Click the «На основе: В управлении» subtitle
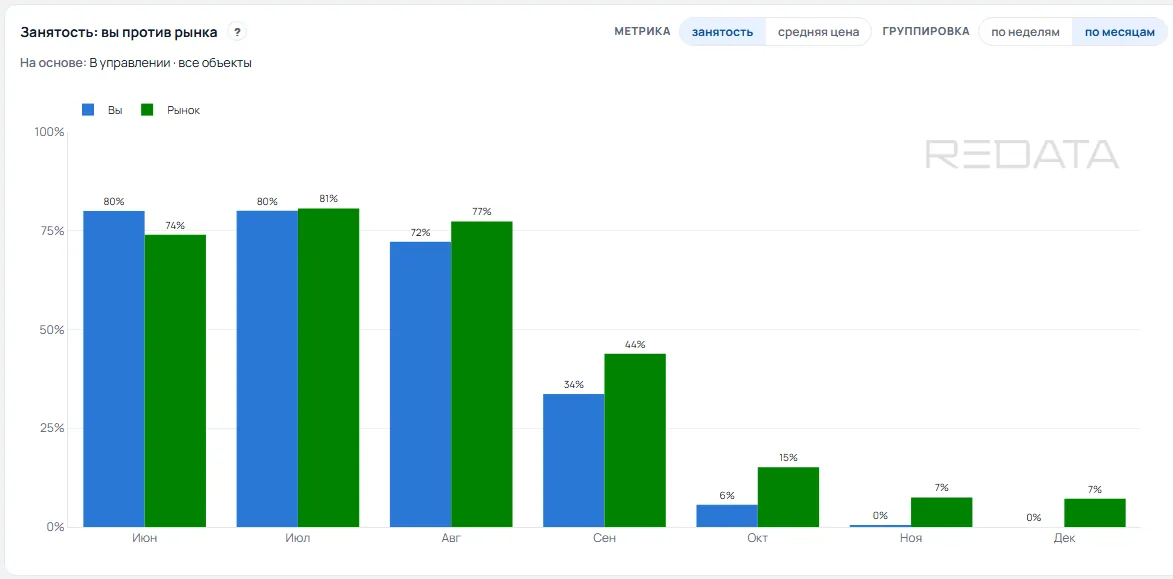The height and width of the screenshot is (579, 1173). coord(135,64)
